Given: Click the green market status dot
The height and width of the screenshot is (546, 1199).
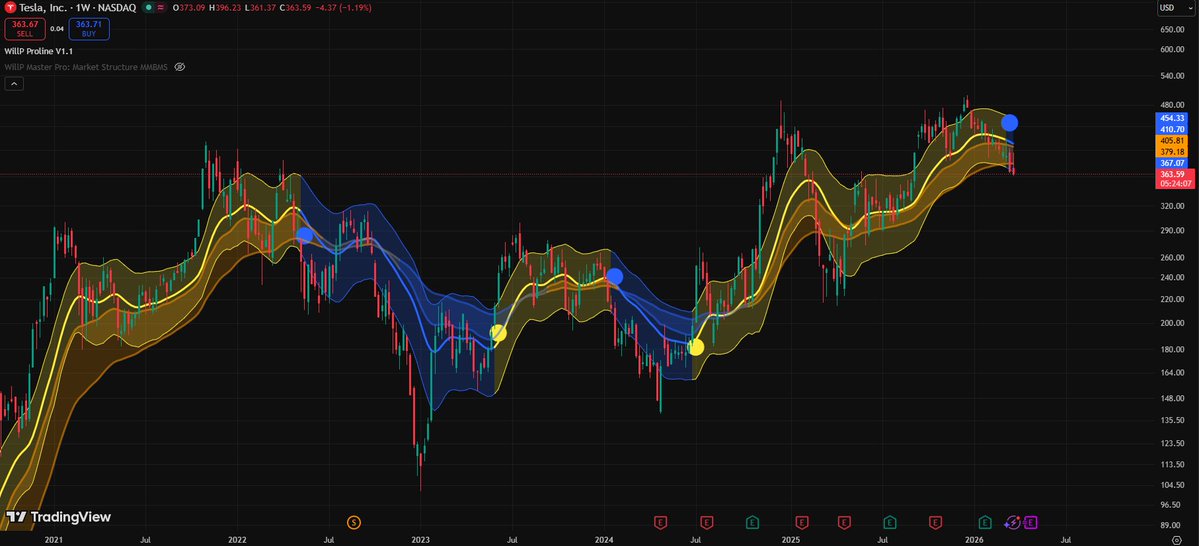Looking at the screenshot, I should [147, 8].
